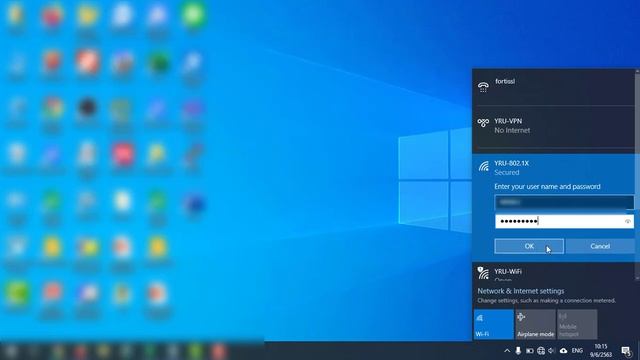640x360 pixels.
Task: Open the taskbar clock and date
Action: pyautogui.click(x=601, y=351)
